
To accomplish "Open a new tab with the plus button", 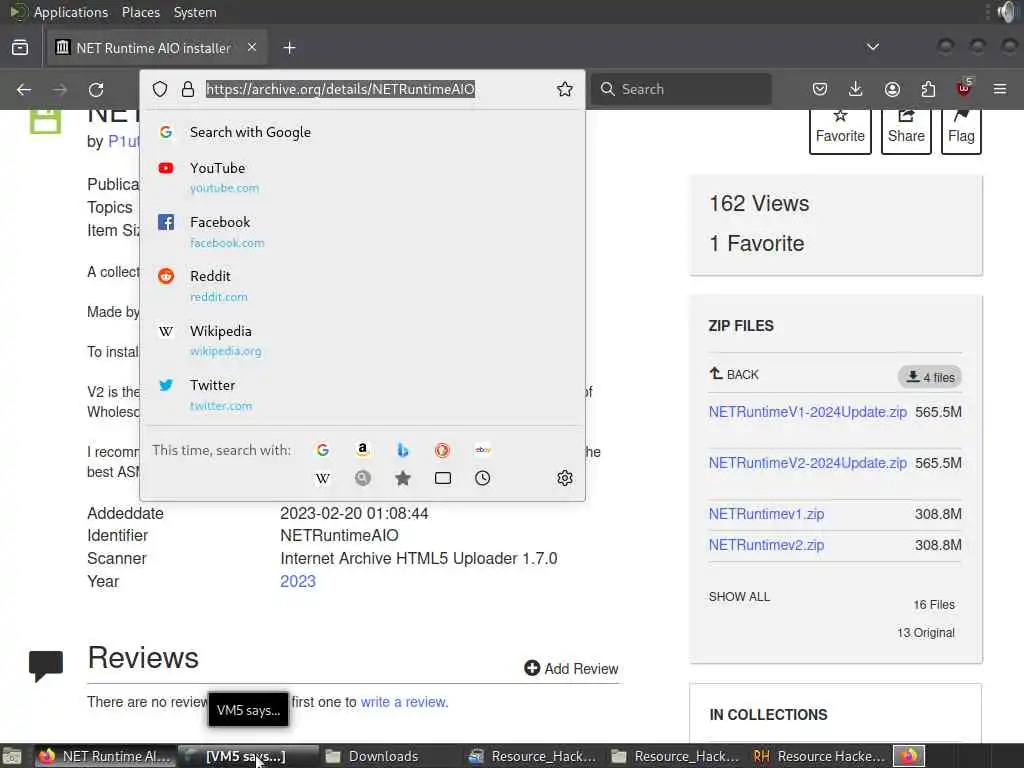I will pos(289,48).
